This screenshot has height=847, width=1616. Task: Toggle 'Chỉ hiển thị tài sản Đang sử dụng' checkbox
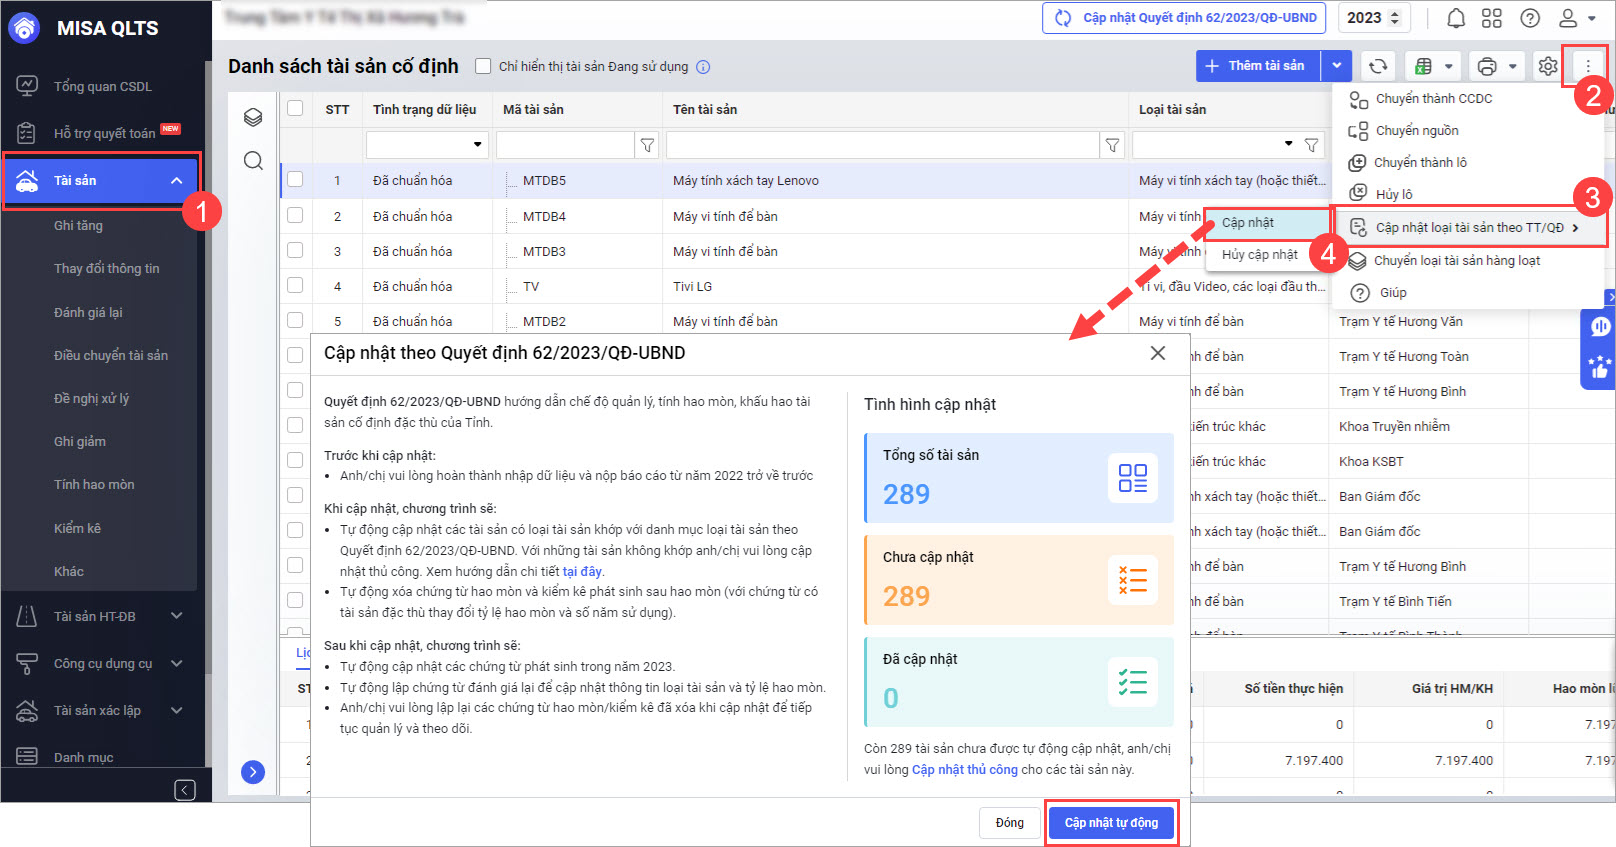tap(483, 66)
